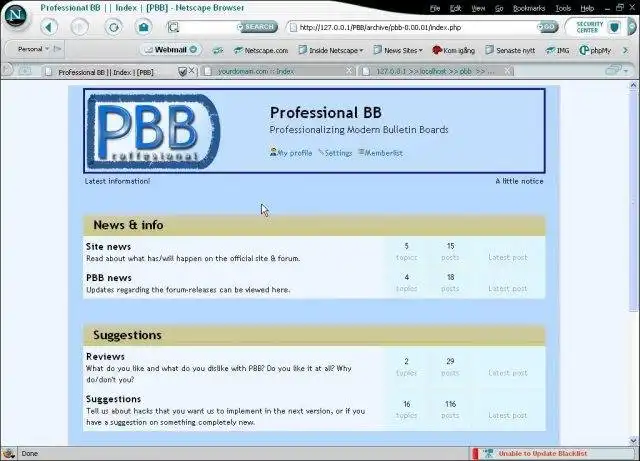Open the PBB news forum
Image resolution: width=640 pixels, height=461 pixels.
109,278
